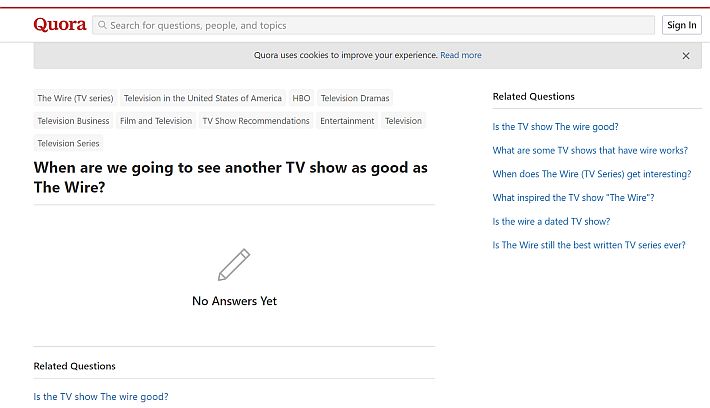Select the Television Dramas topic
Screen dimensions: 710x408
pos(355,98)
